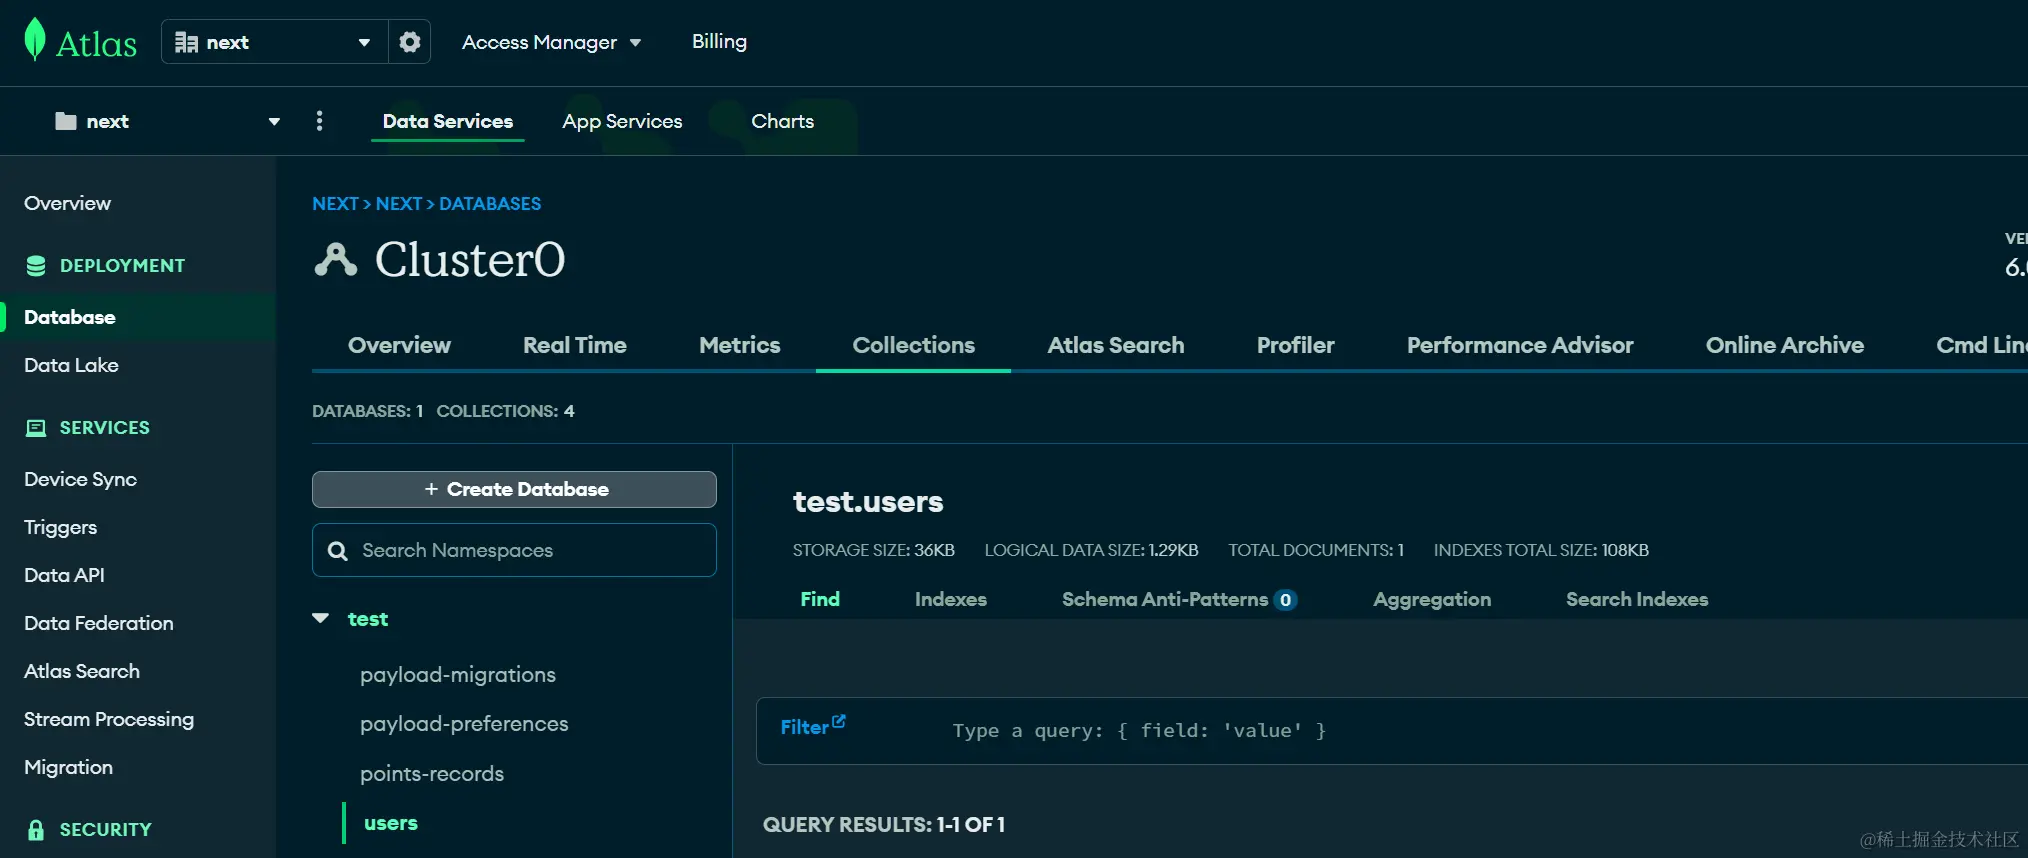Open Database in the sidebar

click(x=70, y=317)
